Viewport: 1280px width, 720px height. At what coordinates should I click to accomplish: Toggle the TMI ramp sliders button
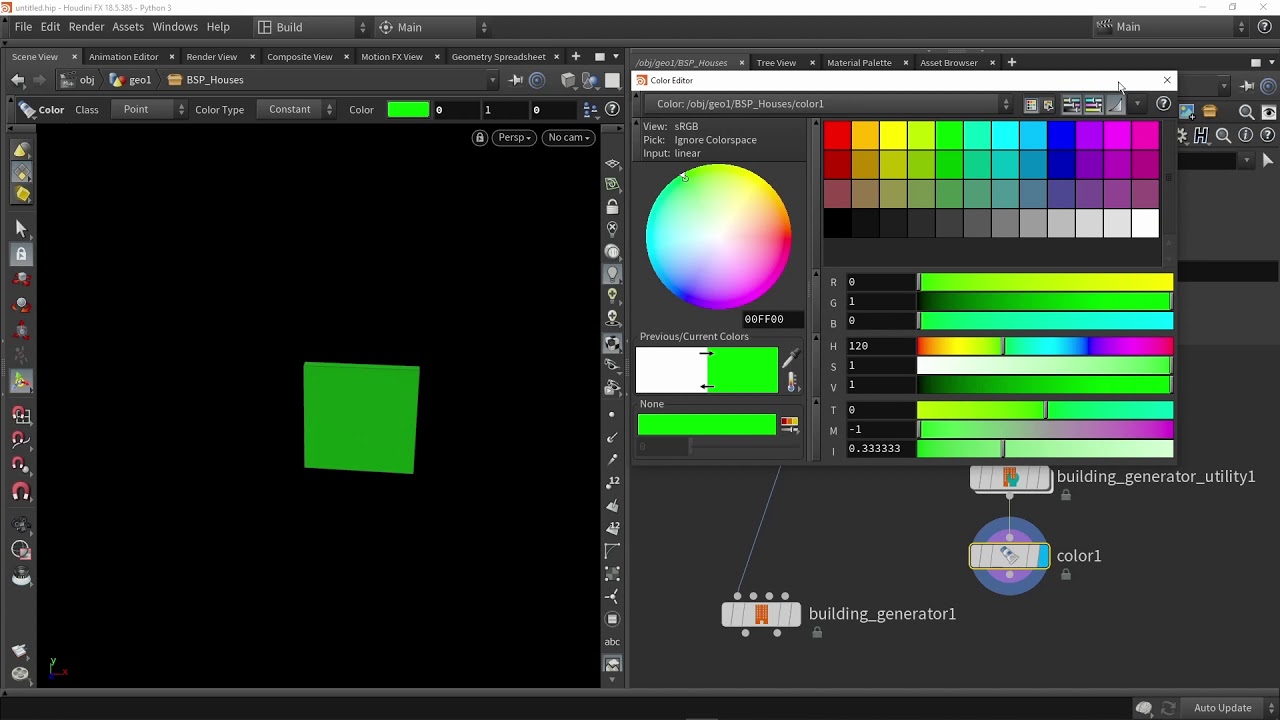tap(1115, 104)
